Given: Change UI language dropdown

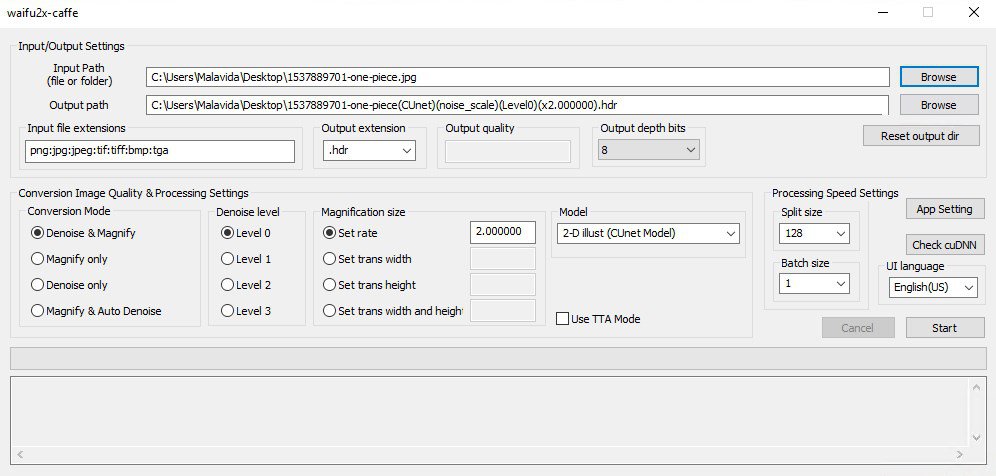Looking at the screenshot, I should (932, 287).
